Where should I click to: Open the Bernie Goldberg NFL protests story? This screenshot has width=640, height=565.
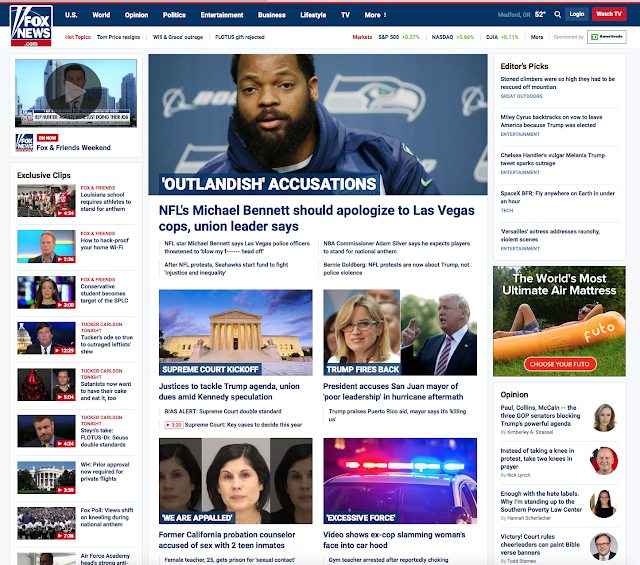[396, 269]
